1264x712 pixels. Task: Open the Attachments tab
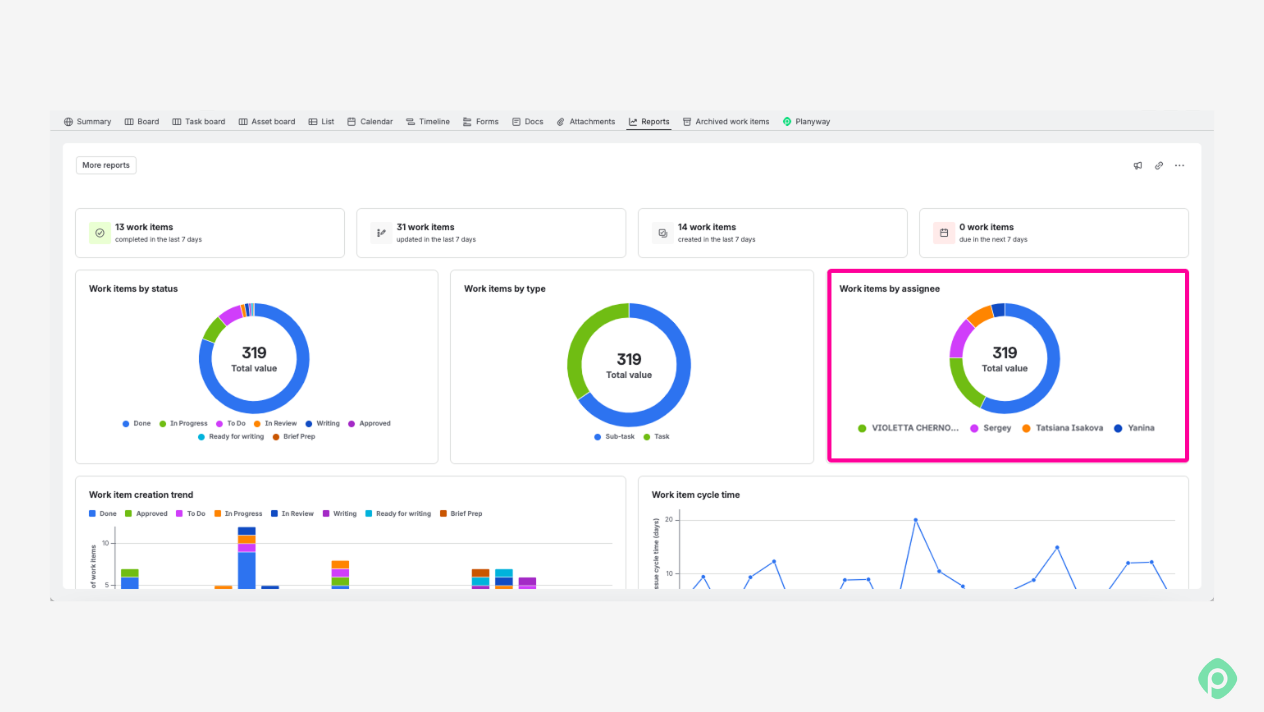586,122
